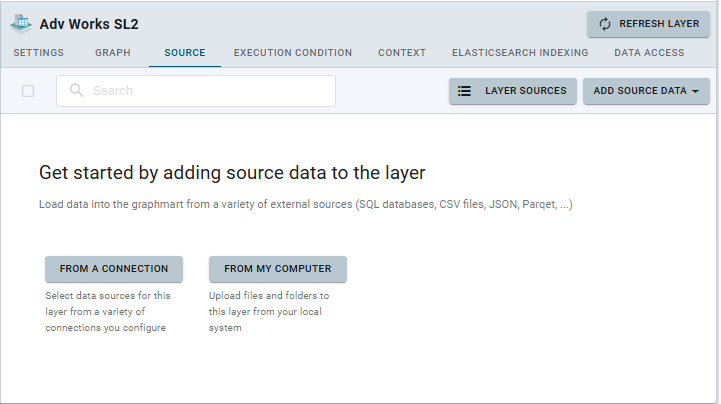Choose From a Connection button
Image resolution: width=721 pixels, height=404 pixels.
pos(114,269)
